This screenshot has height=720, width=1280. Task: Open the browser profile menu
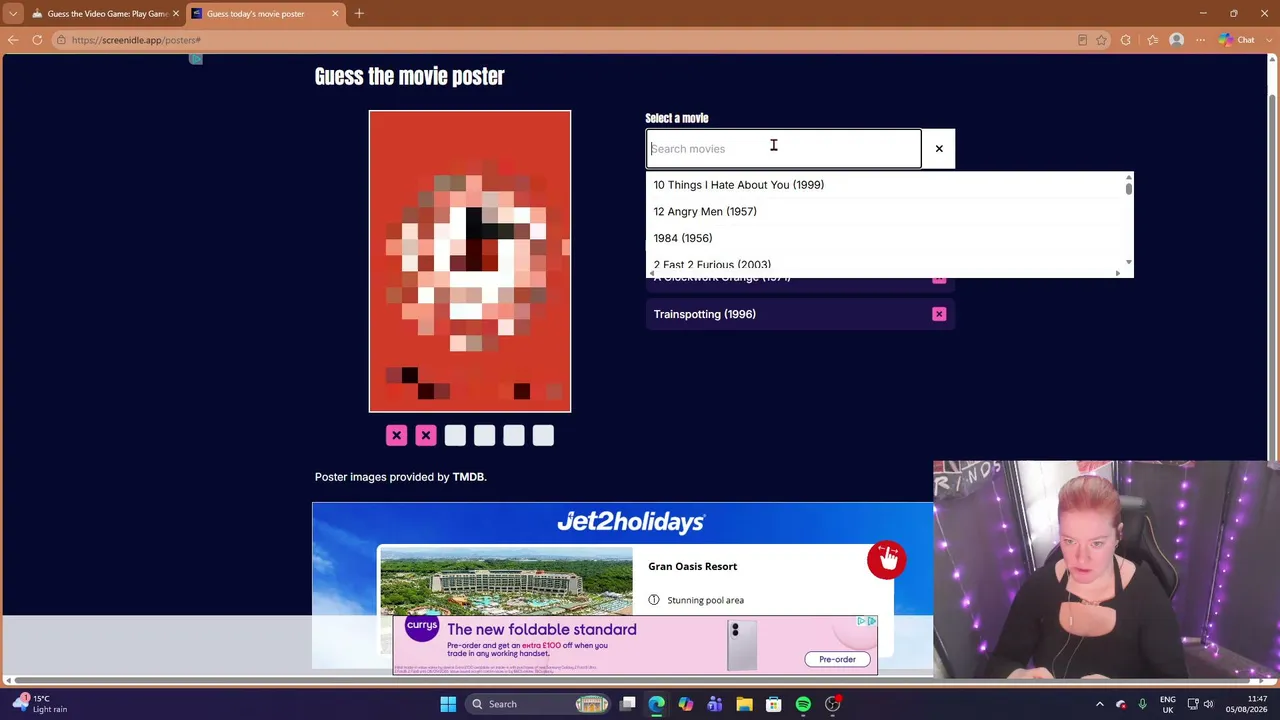click(x=1177, y=40)
